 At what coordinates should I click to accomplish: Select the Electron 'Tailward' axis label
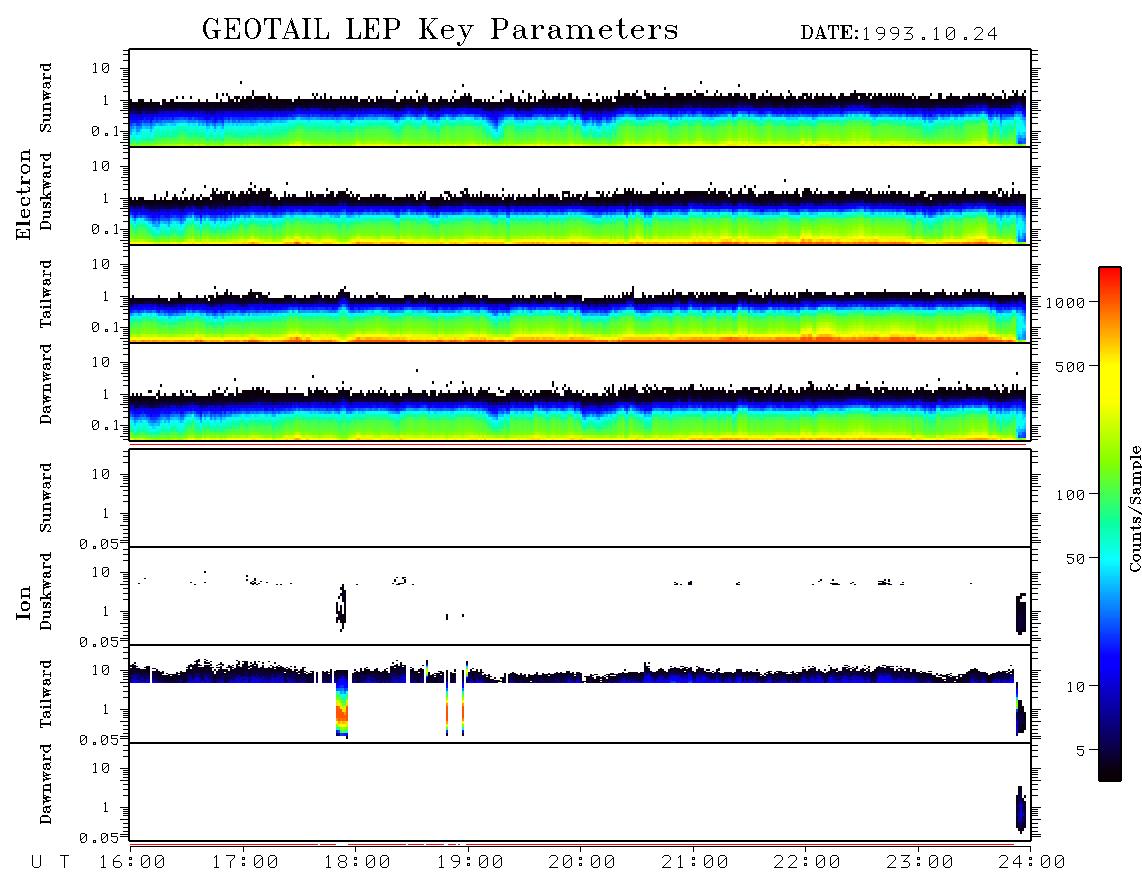pos(45,294)
